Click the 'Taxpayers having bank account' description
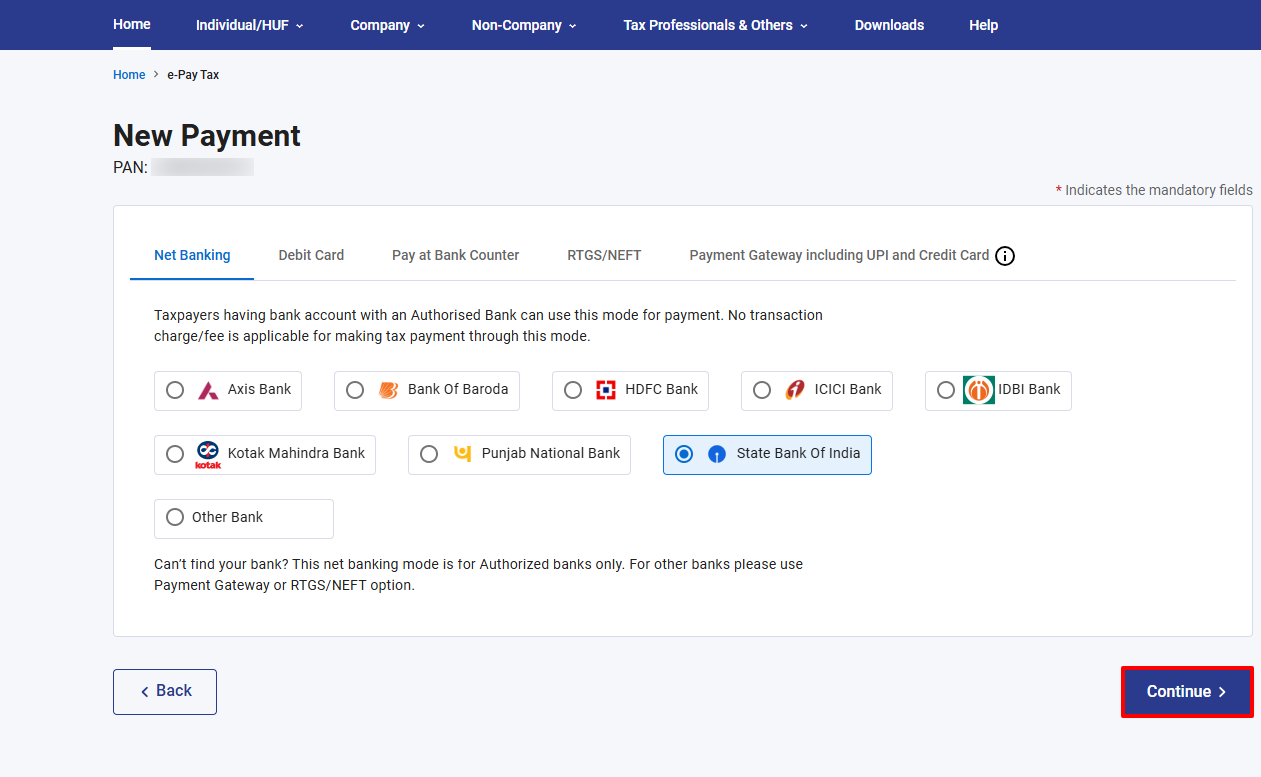The image size is (1261, 777). point(489,325)
